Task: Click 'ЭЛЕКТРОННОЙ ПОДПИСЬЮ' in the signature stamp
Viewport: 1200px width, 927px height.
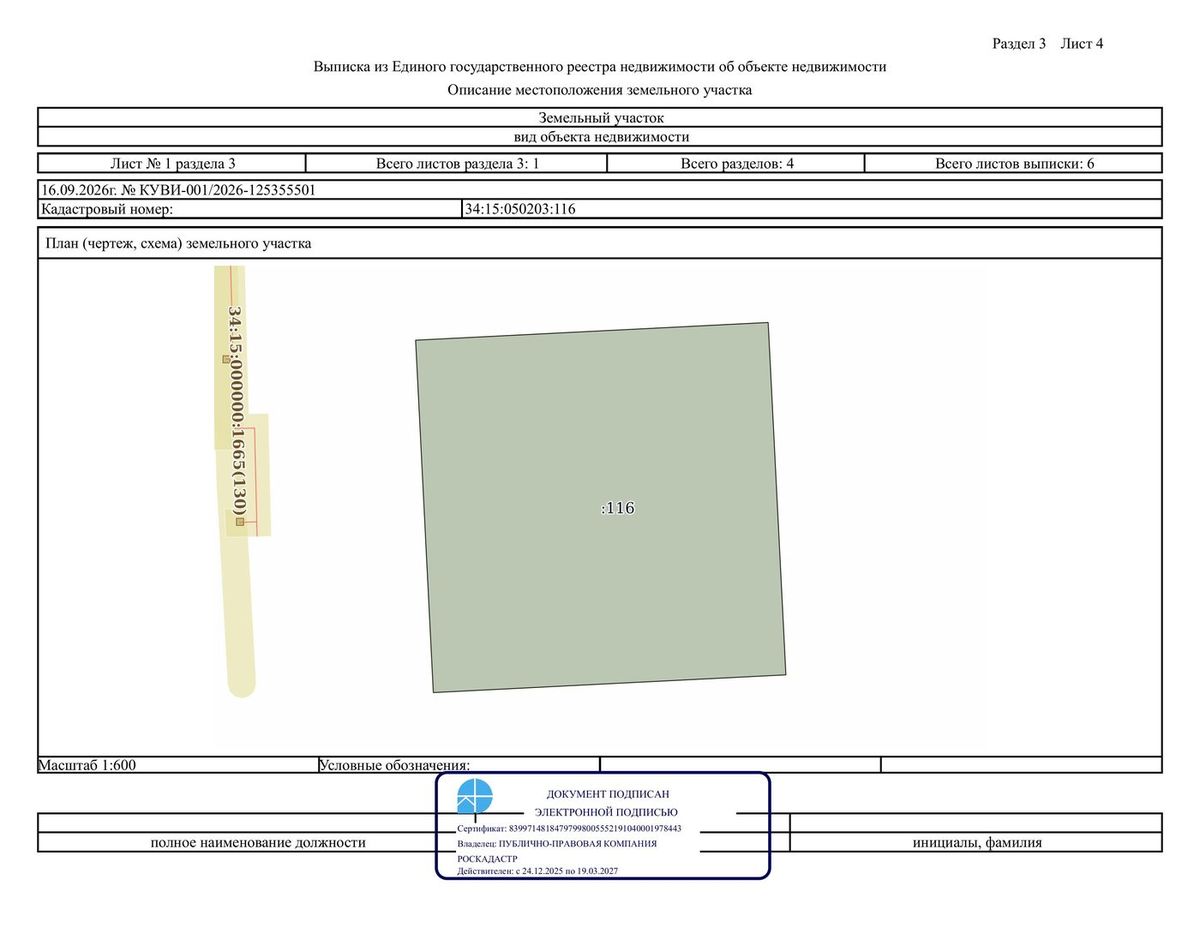Action: point(606,812)
